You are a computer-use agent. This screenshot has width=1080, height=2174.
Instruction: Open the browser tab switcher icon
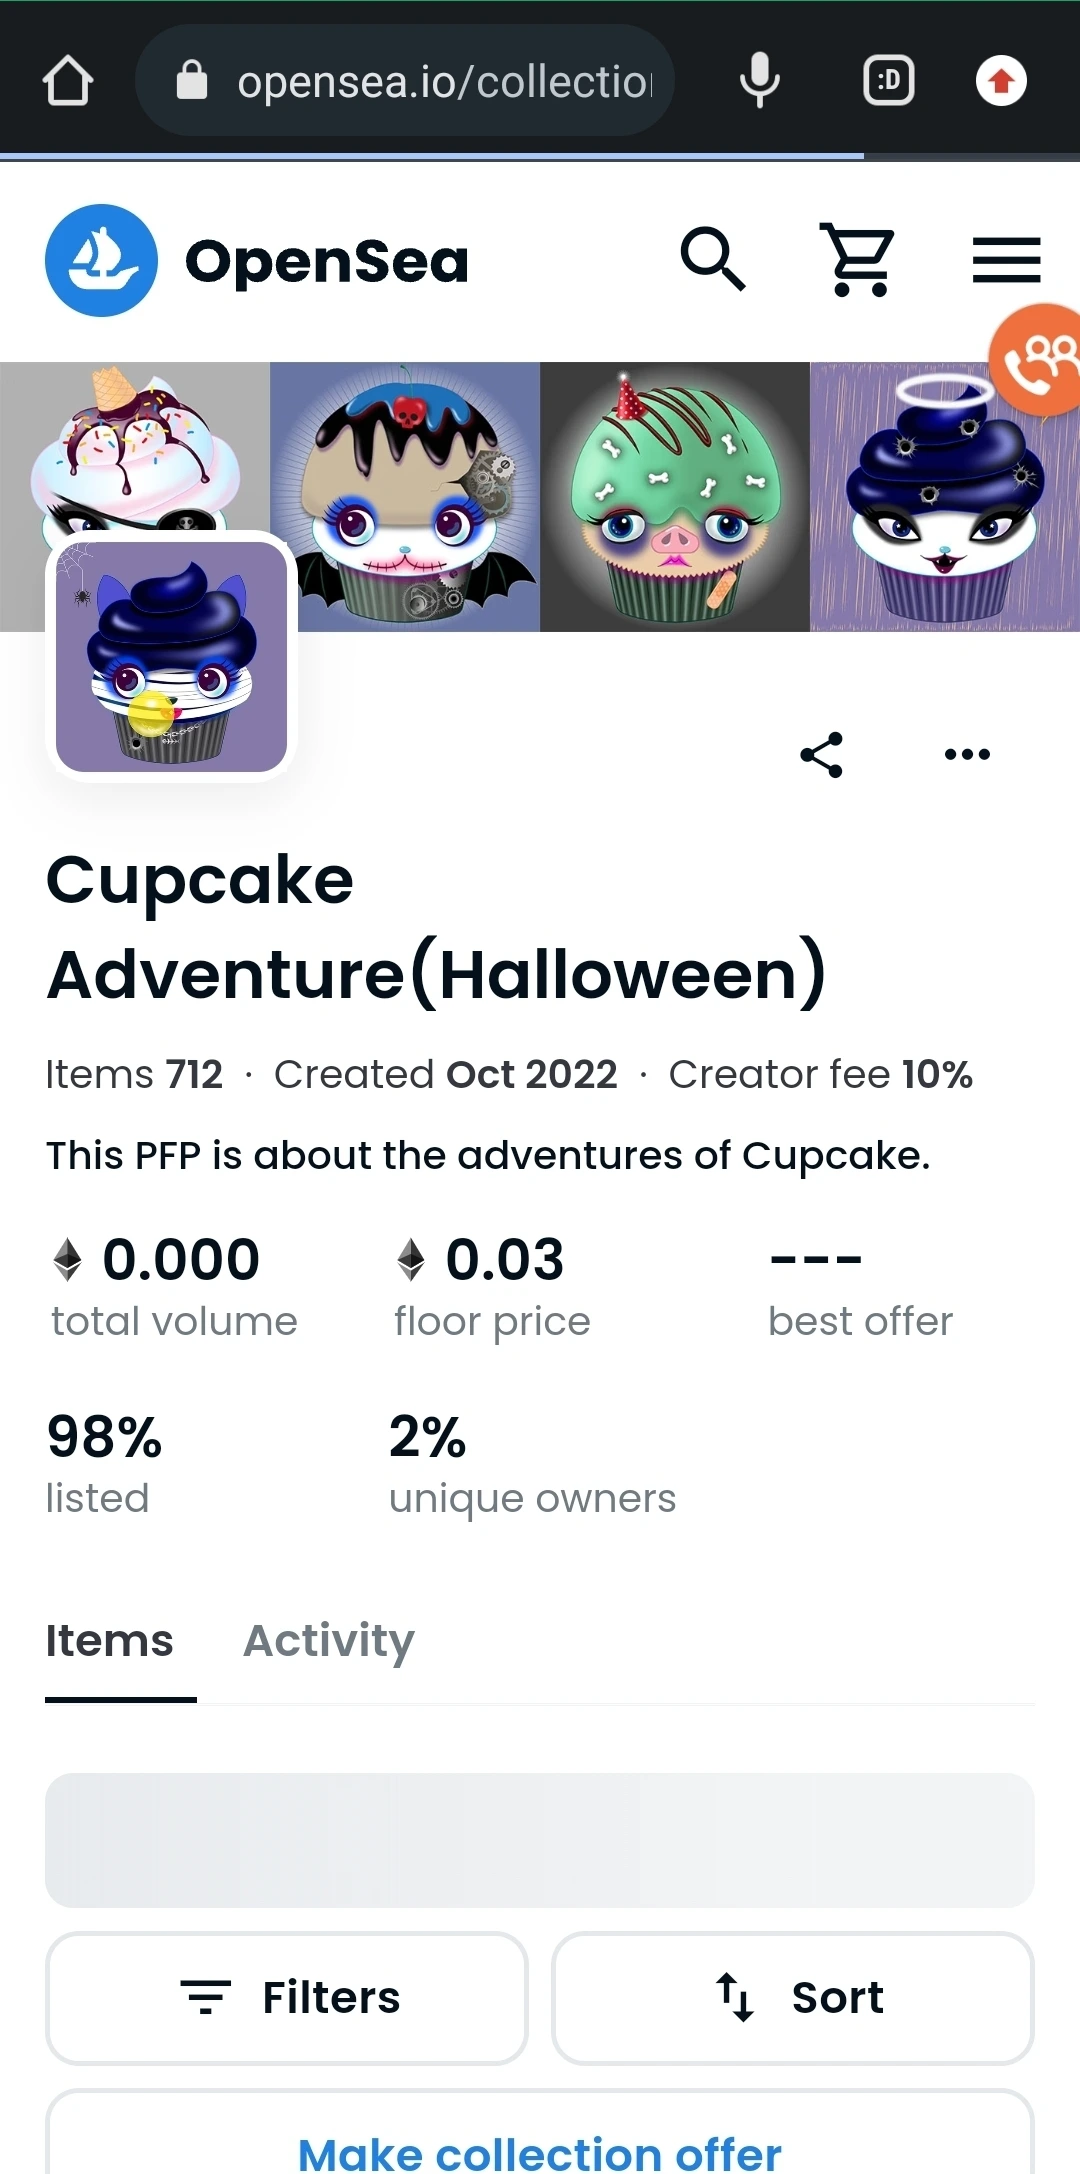coord(888,81)
